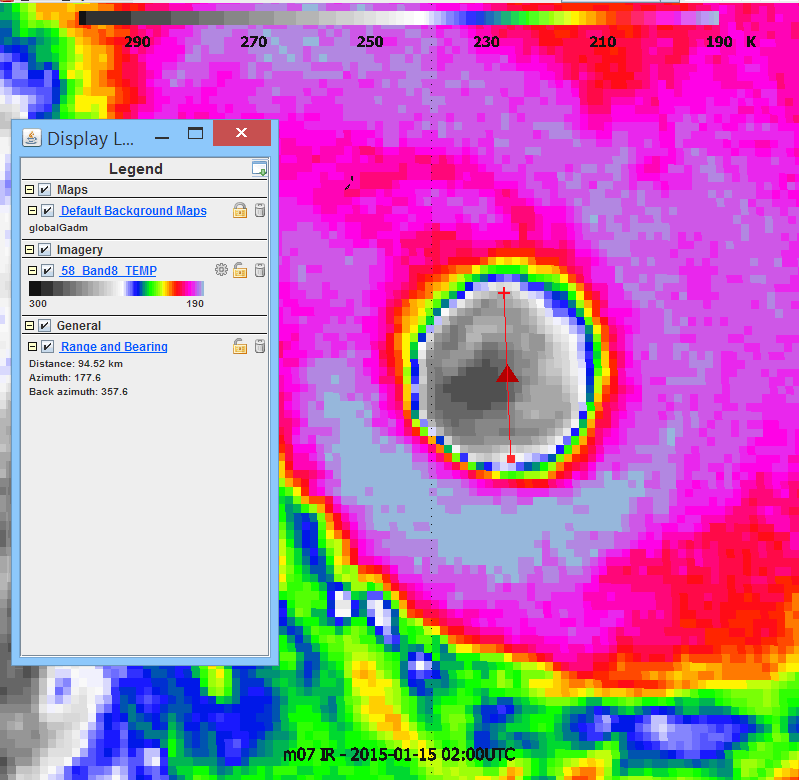The height and width of the screenshot is (780, 799).
Task: Open the Default Background Maps link
Action: (134, 210)
